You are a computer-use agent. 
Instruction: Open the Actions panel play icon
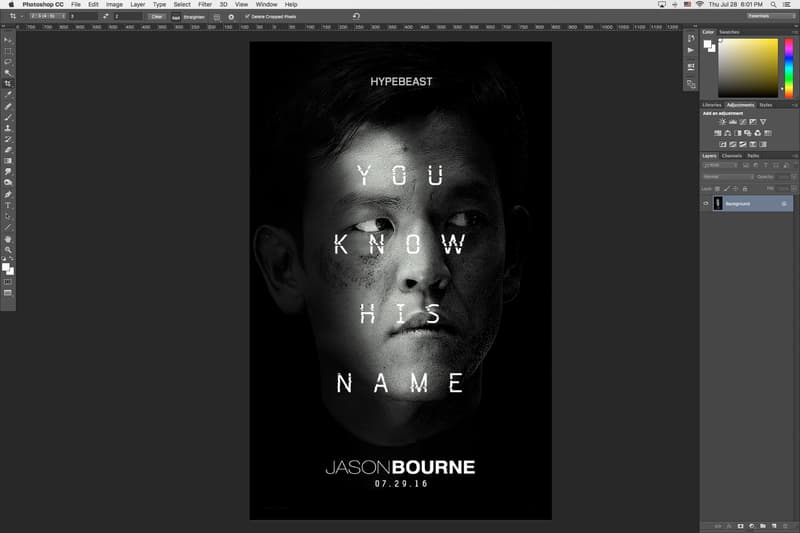tap(691, 50)
